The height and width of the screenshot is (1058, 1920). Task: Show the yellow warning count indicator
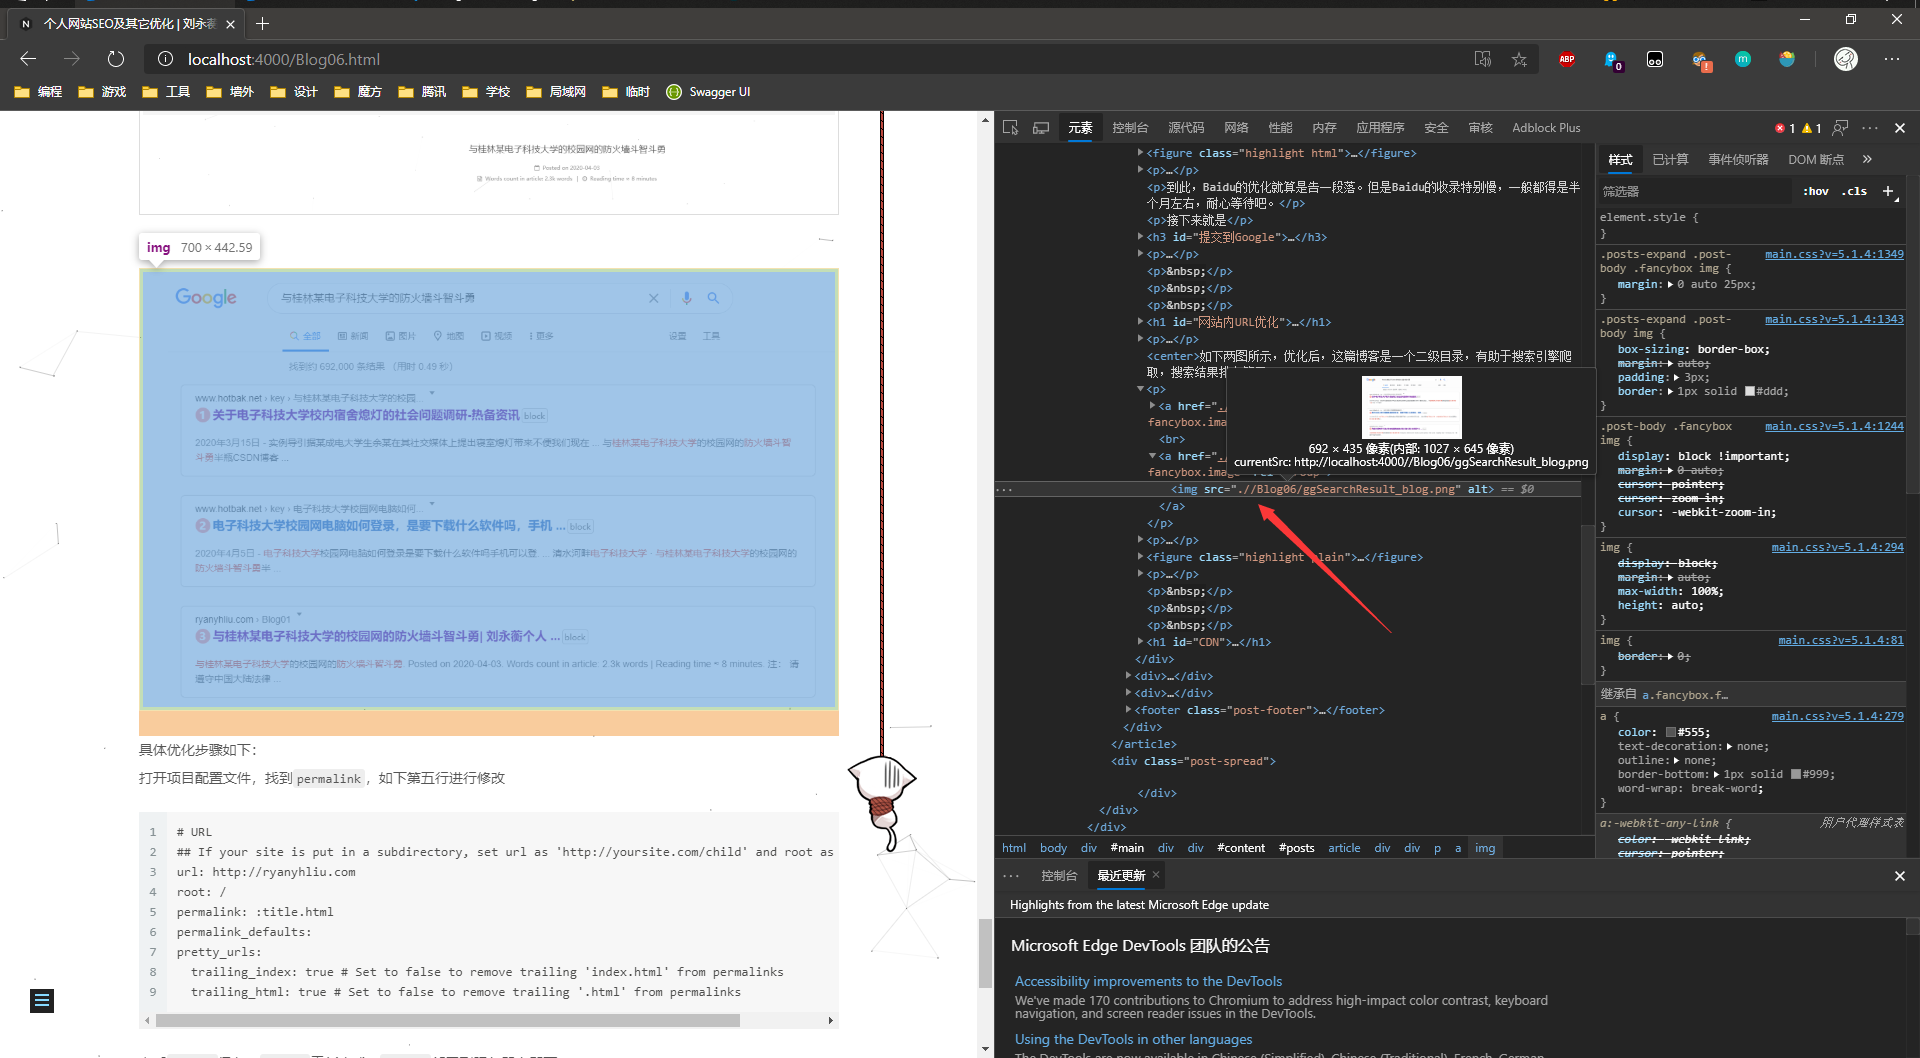[1812, 128]
